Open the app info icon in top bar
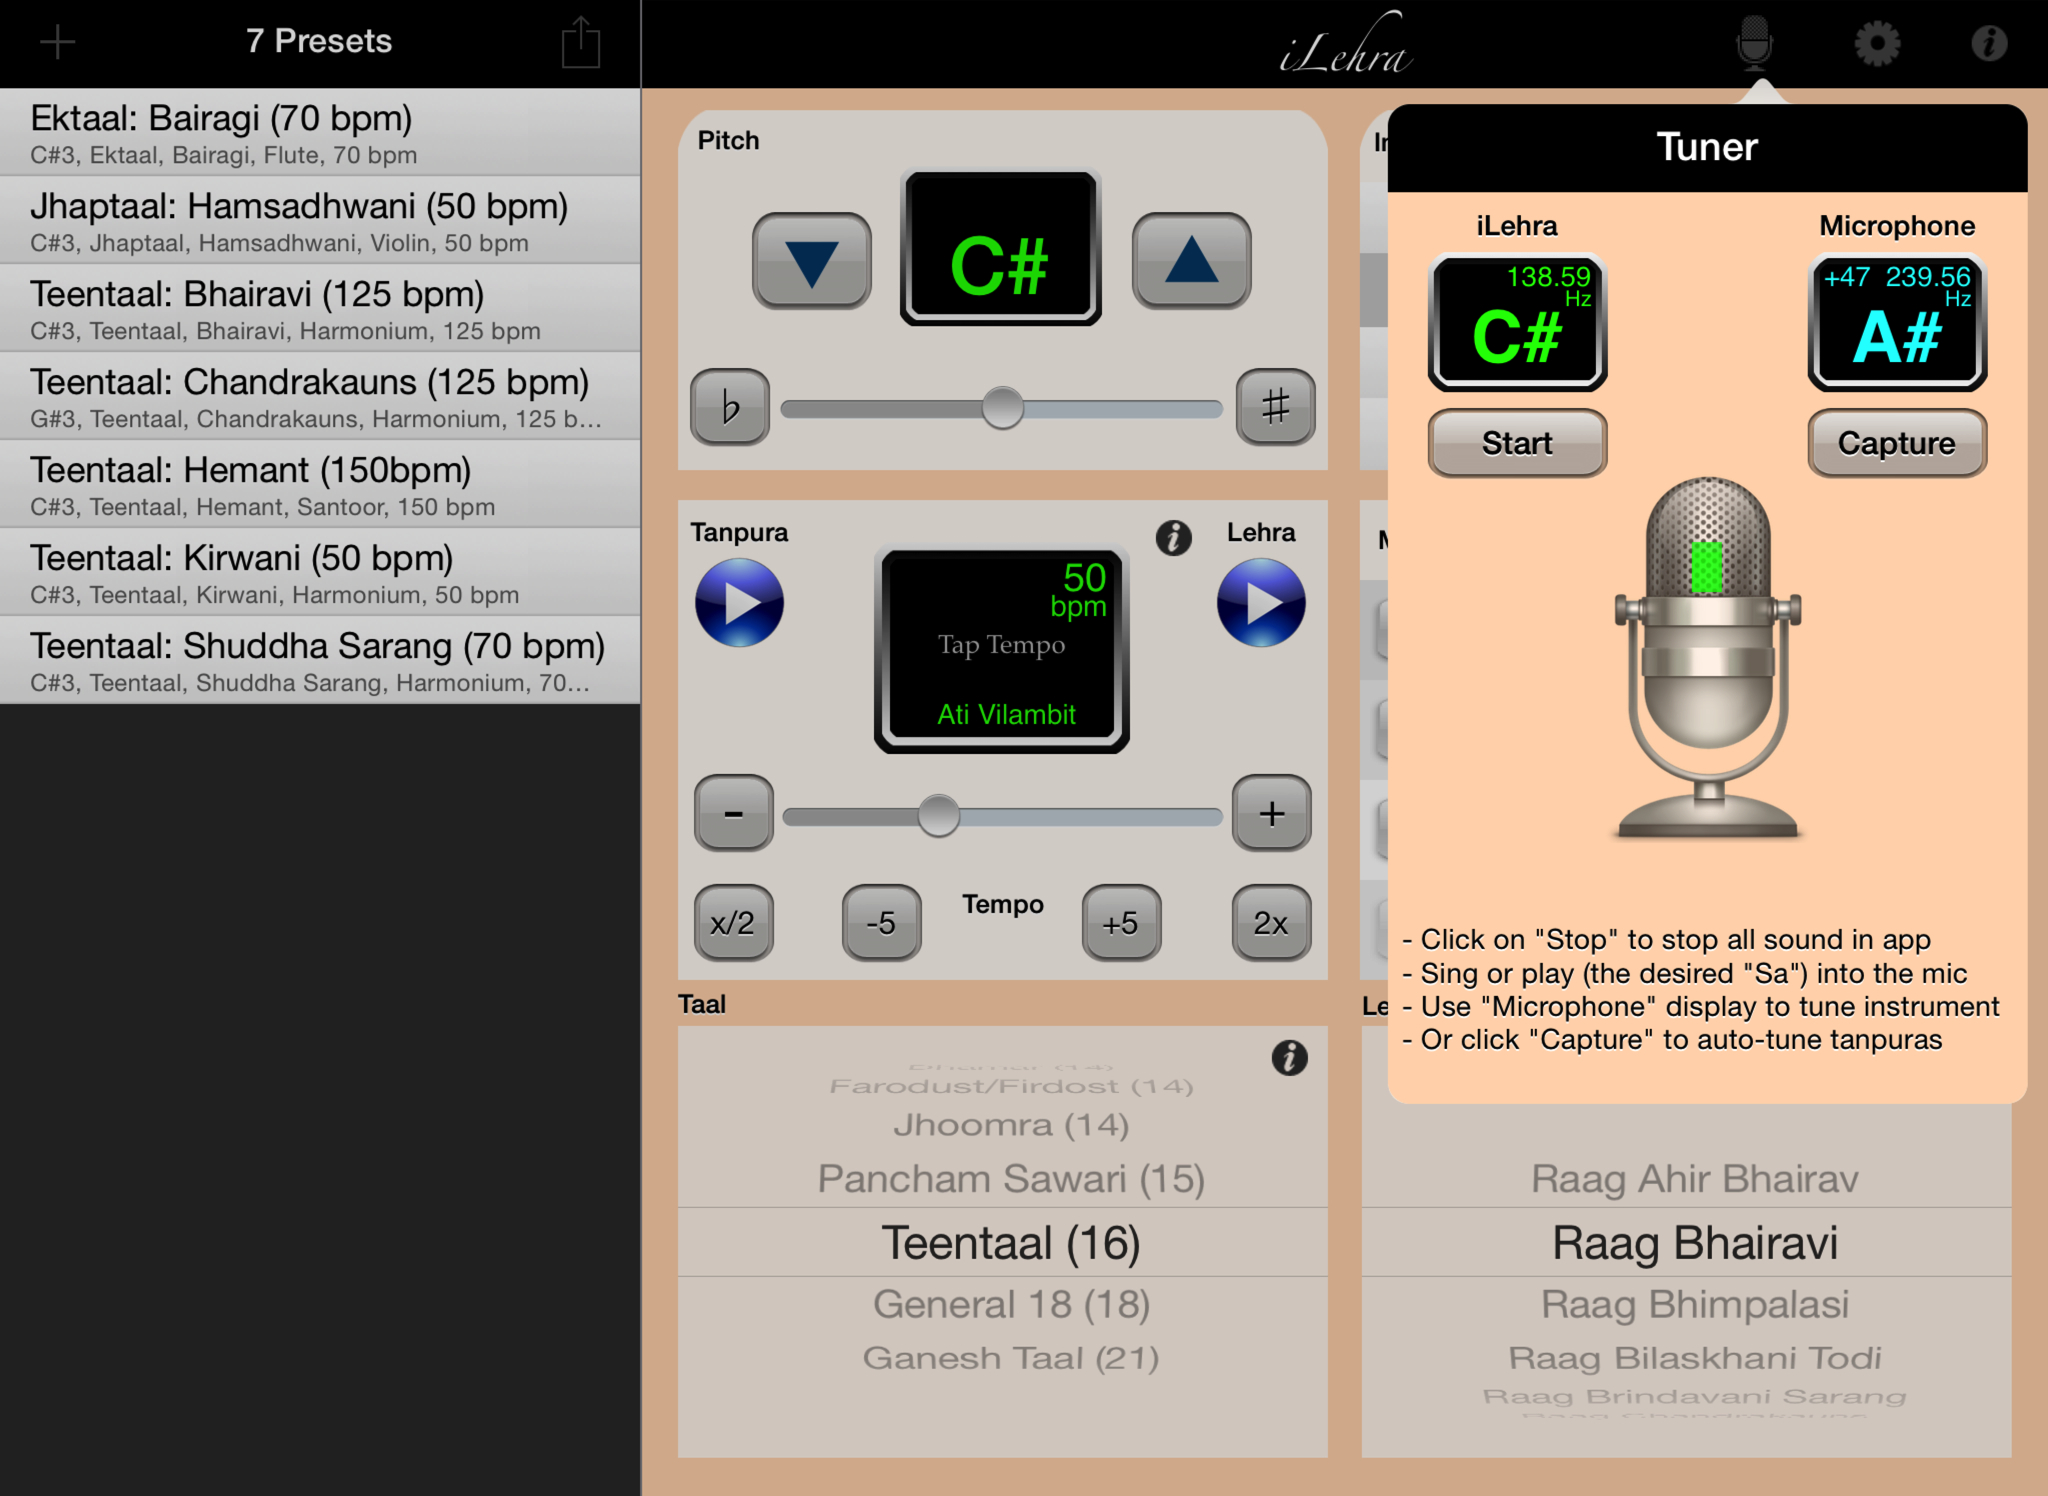This screenshot has height=1496, width=2048. pyautogui.click(x=1988, y=44)
